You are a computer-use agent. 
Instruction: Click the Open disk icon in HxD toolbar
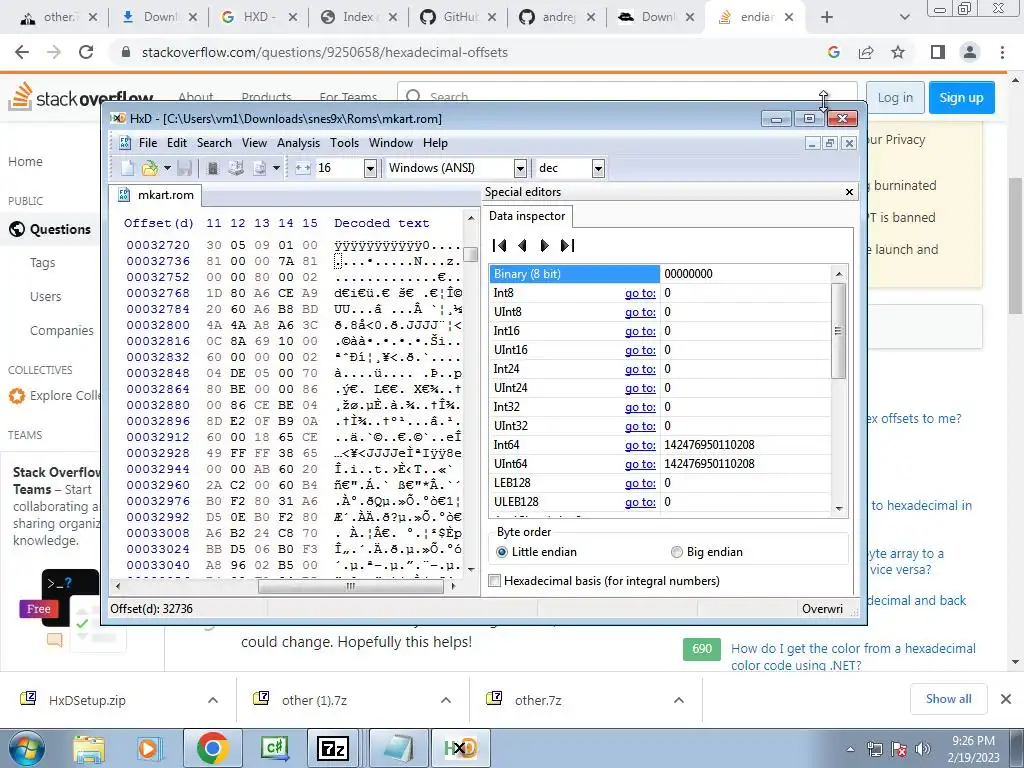click(x=236, y=168)
